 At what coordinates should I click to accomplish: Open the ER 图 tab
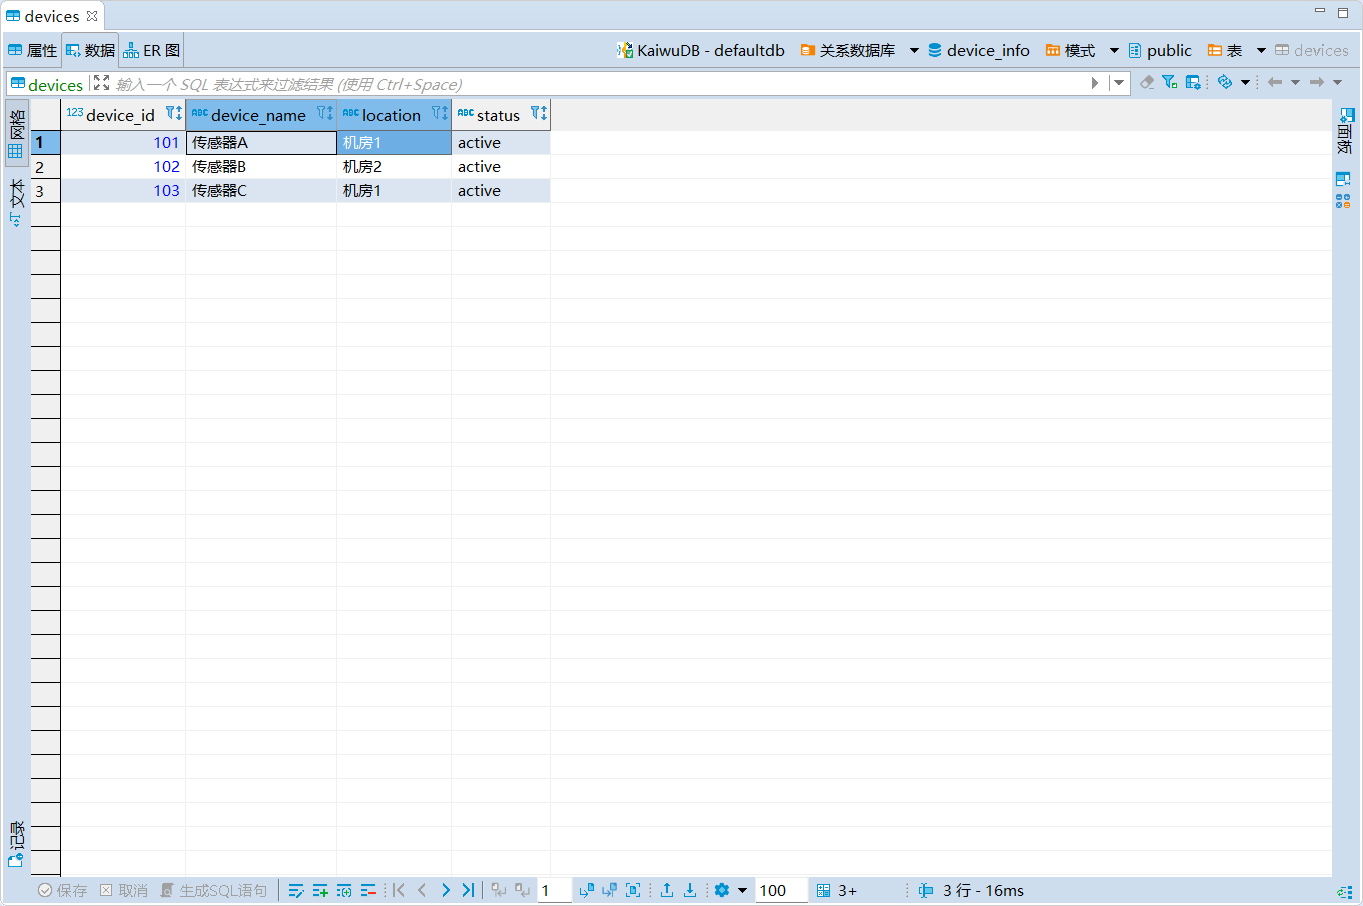(152, 50)
